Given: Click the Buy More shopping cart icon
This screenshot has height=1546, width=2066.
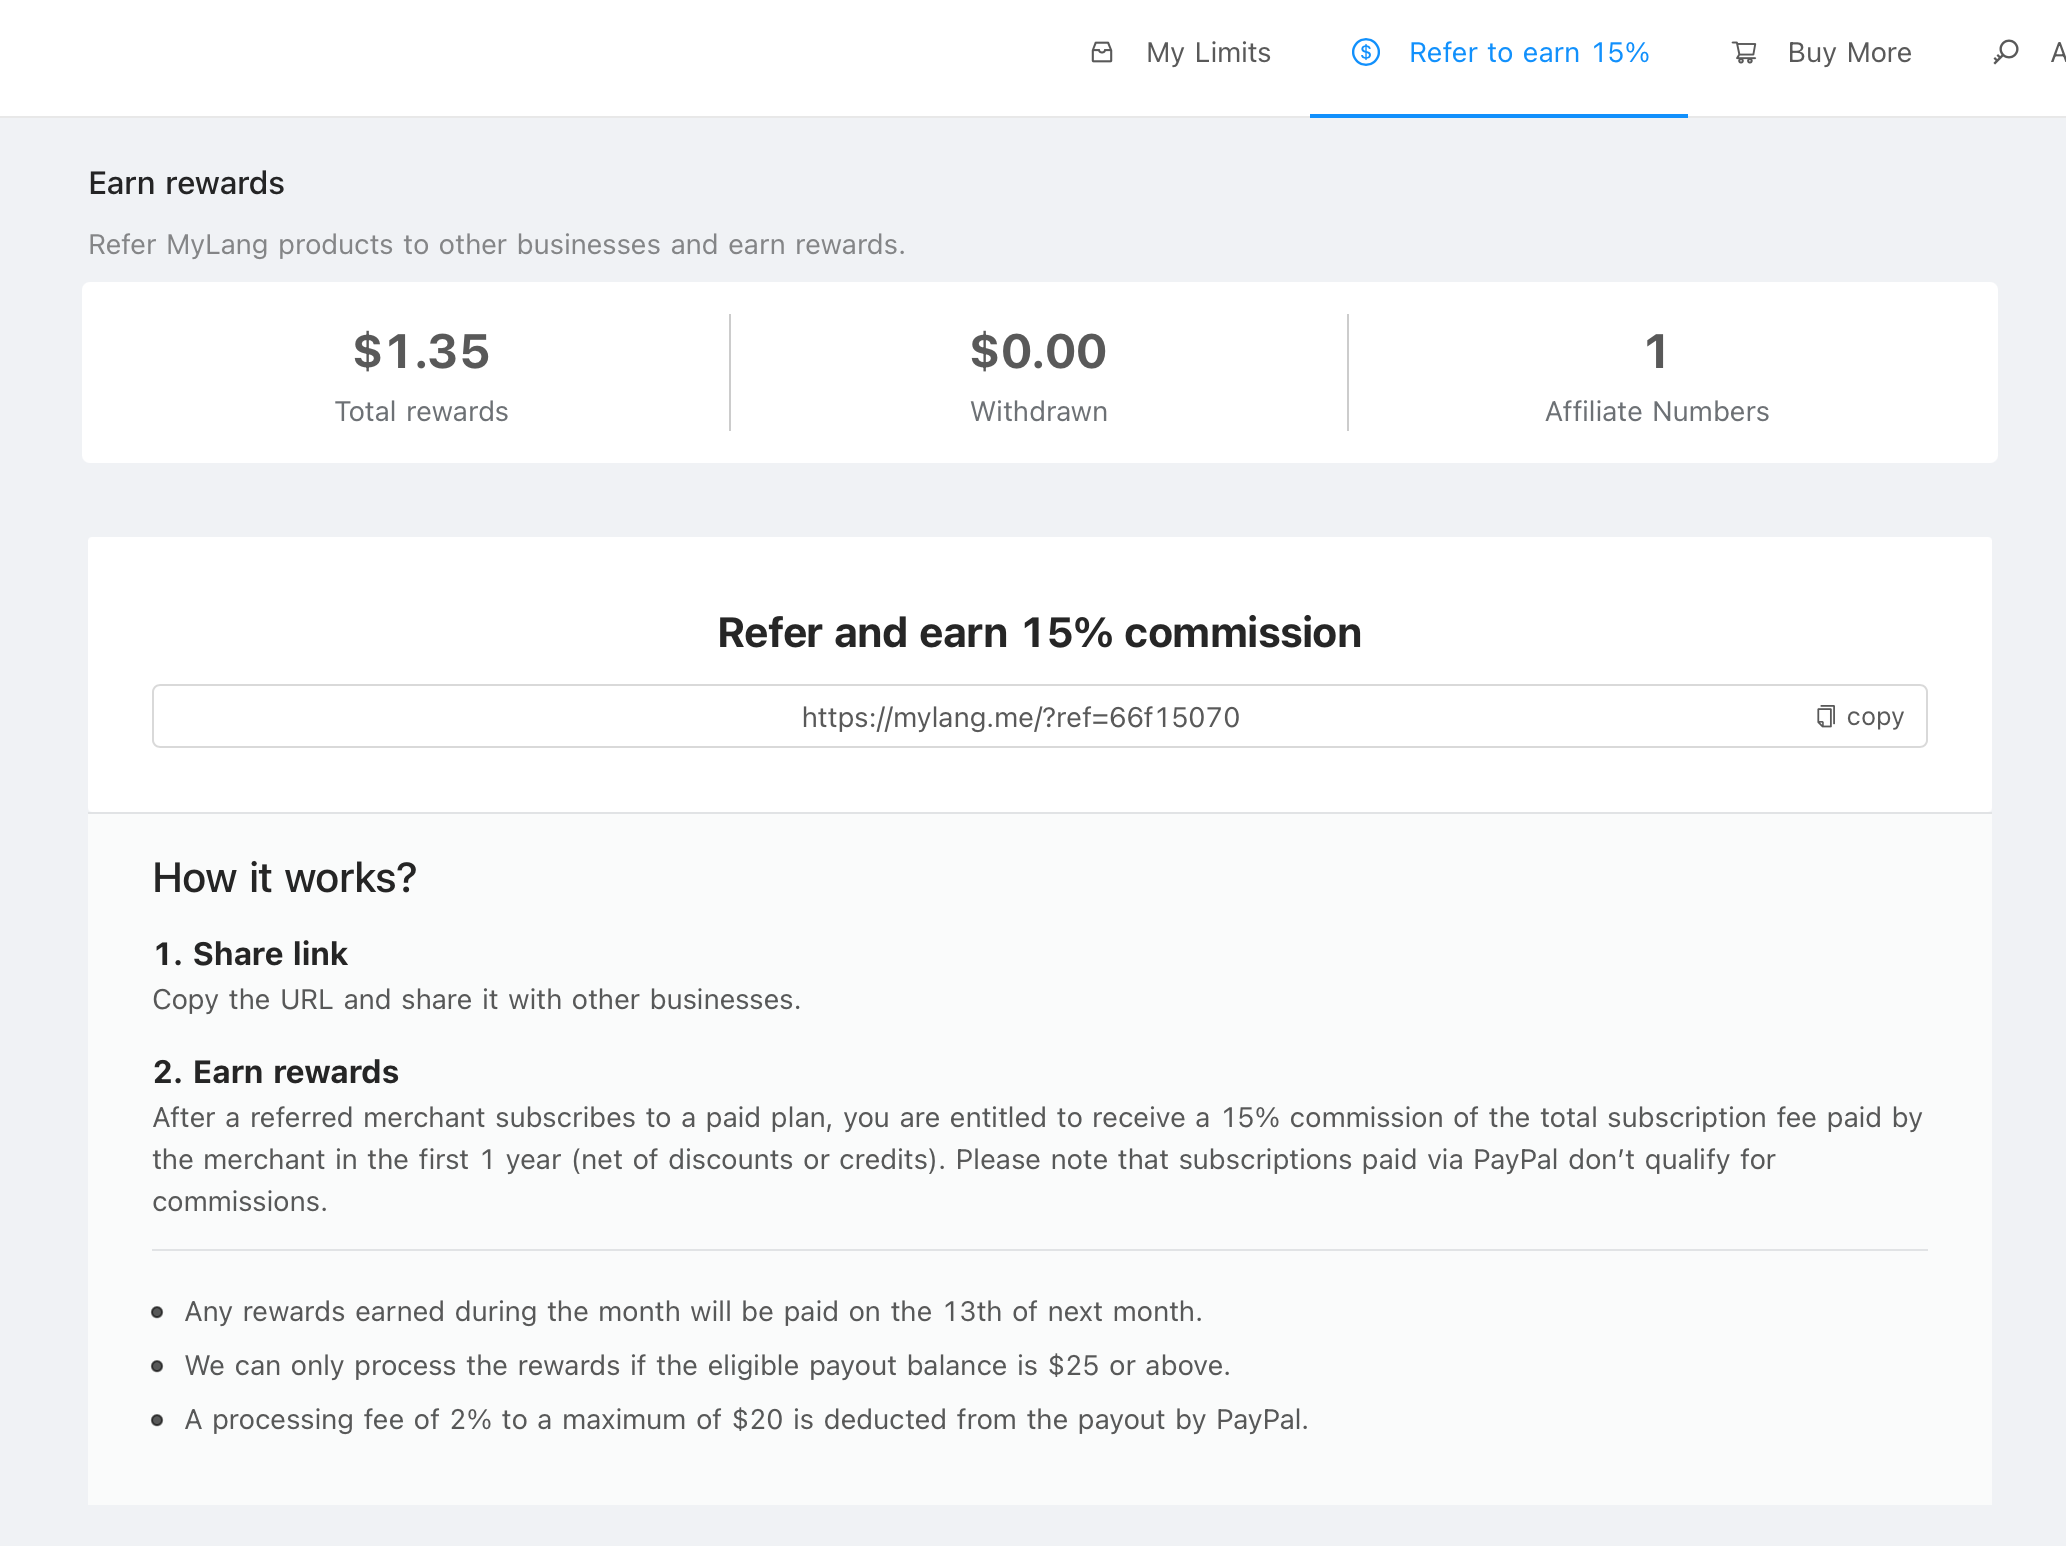Looking at the screenshot, I should 1744,52.
